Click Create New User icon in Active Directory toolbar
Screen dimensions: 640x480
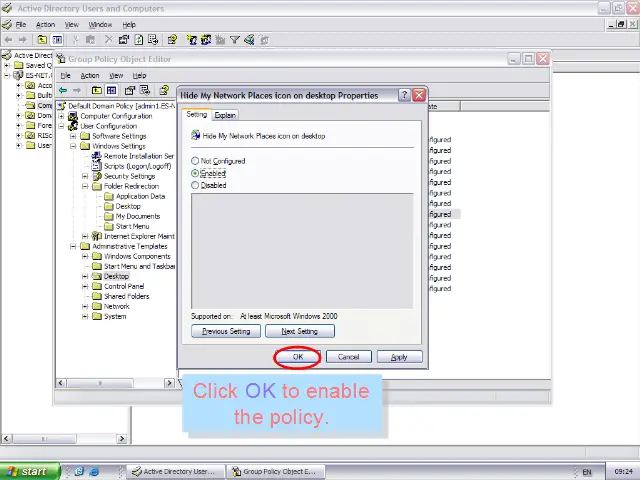coord(191,40)
